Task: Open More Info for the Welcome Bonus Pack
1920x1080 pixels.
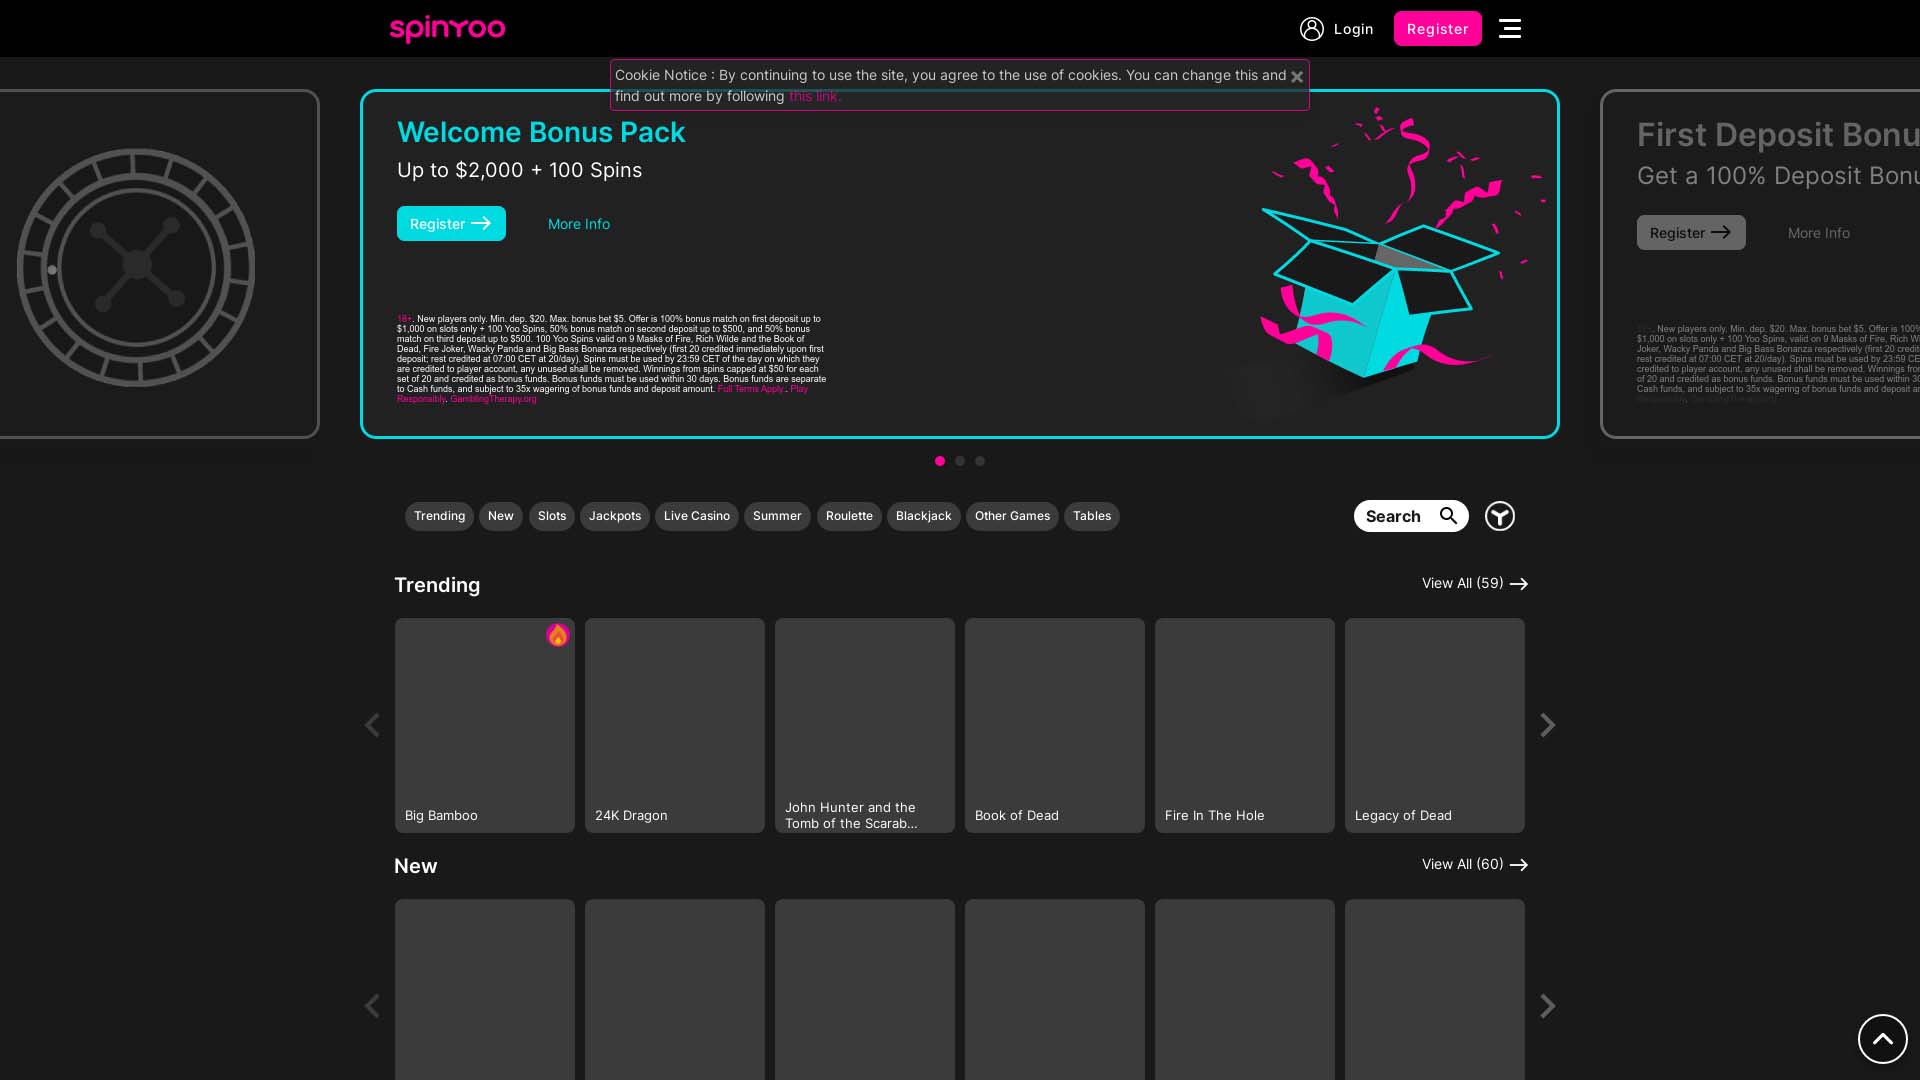Action: tap(578, 223)
